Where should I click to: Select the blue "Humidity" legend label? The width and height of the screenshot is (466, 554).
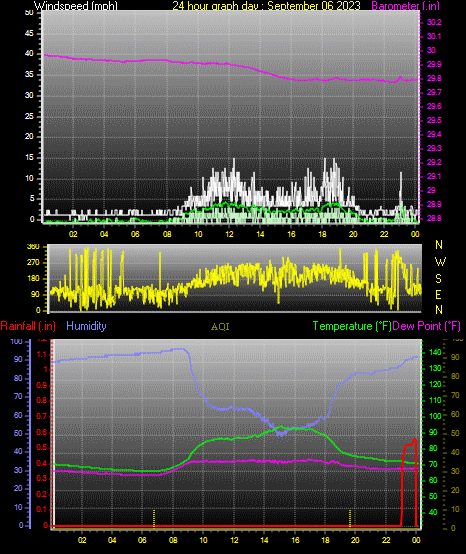tap(86, 326)
